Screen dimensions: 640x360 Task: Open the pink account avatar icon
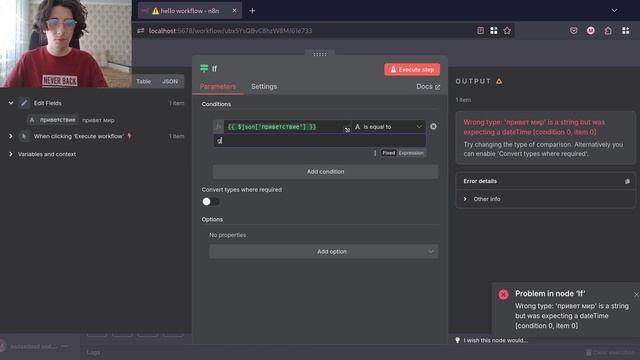point(591,31)
